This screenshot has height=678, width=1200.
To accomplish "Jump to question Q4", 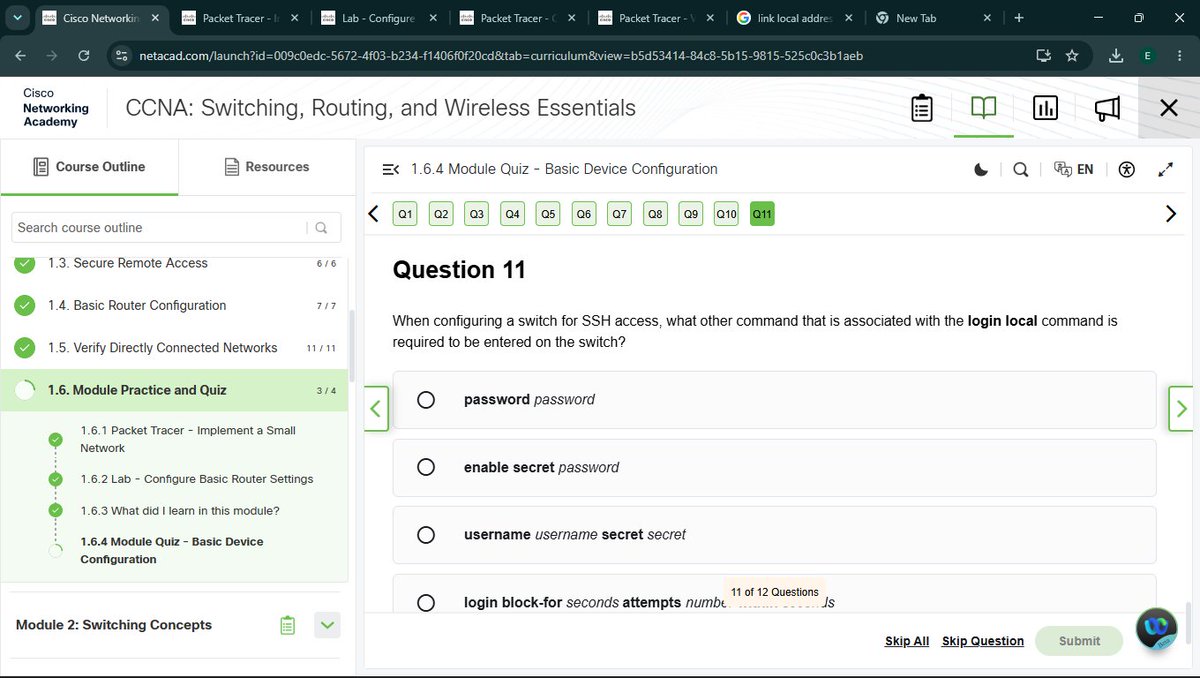I will coord(513,214).
